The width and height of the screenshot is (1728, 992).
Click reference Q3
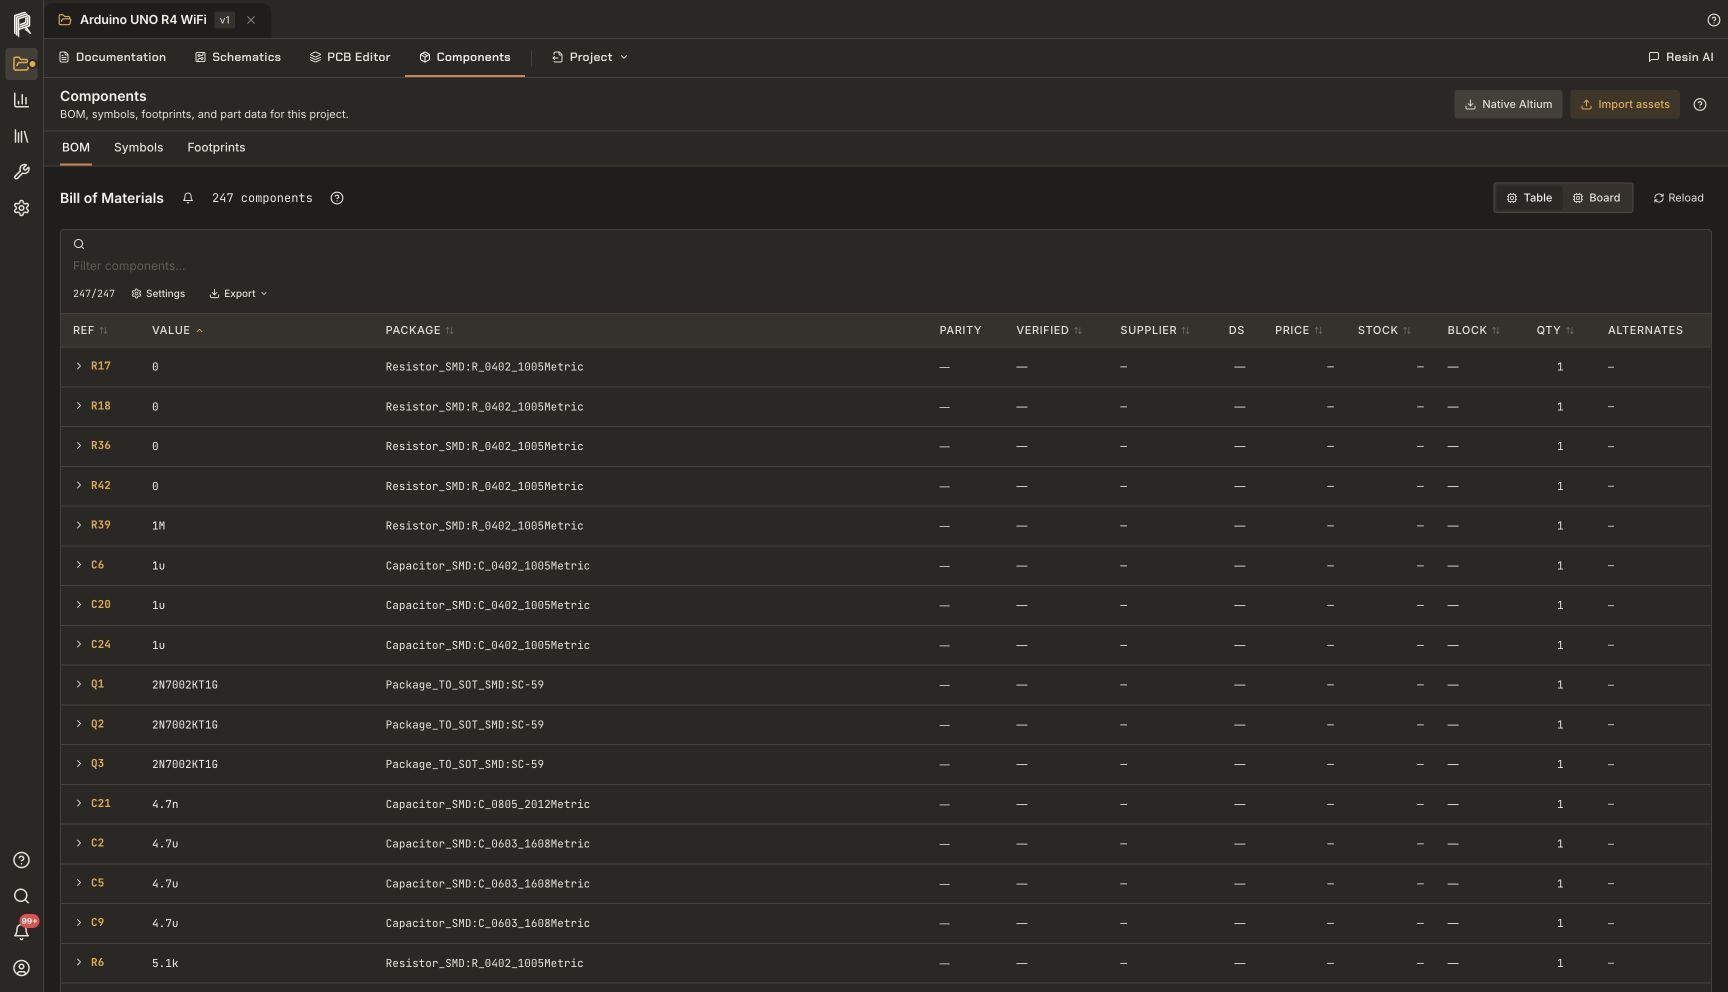click(97, 763)
